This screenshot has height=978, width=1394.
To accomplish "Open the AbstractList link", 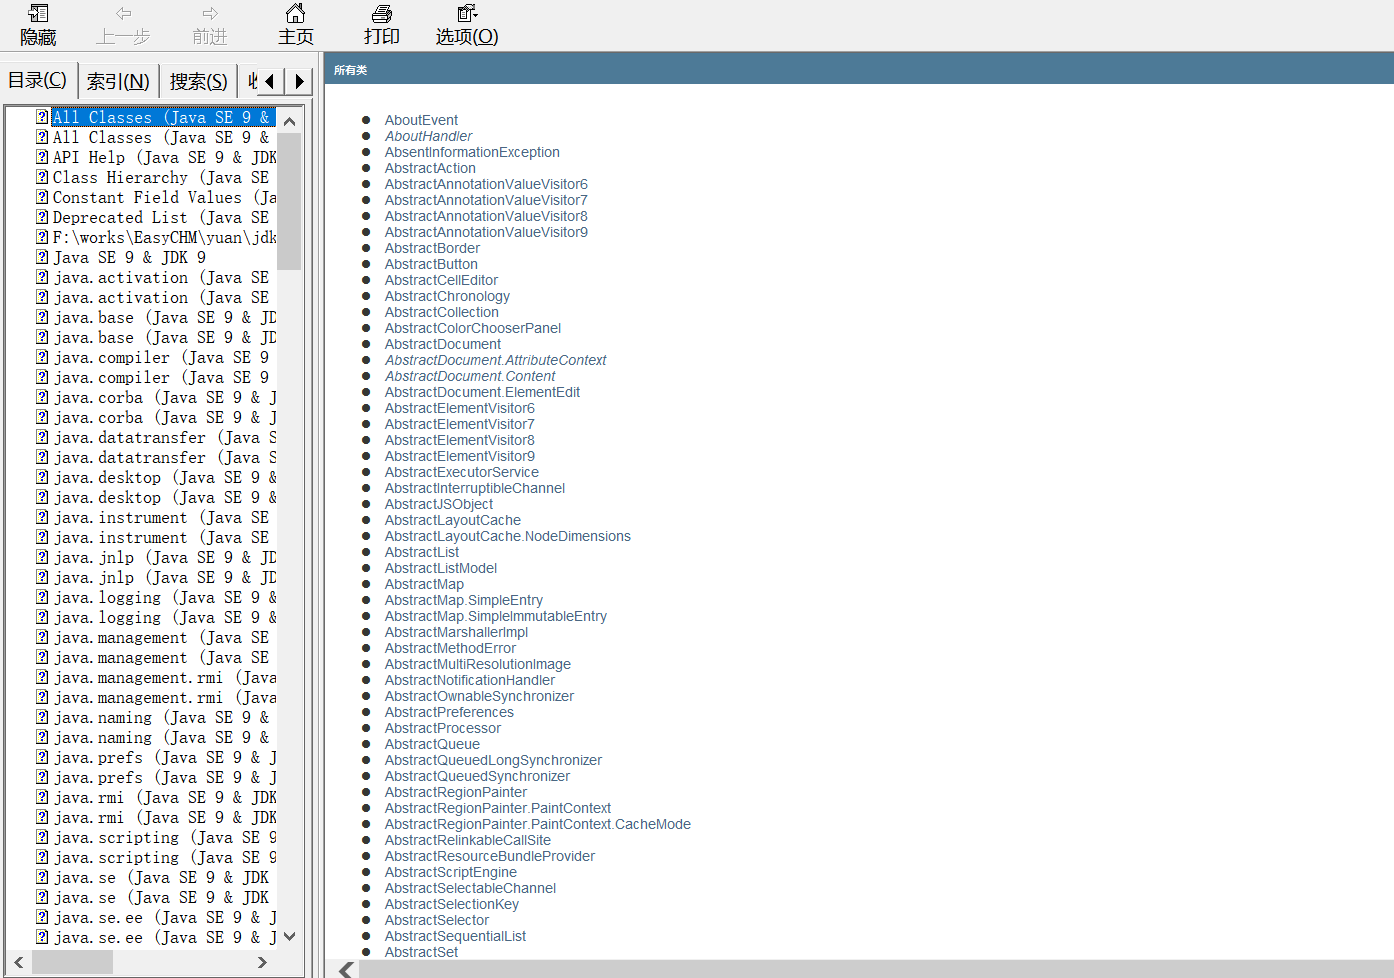I will point(422,552).
